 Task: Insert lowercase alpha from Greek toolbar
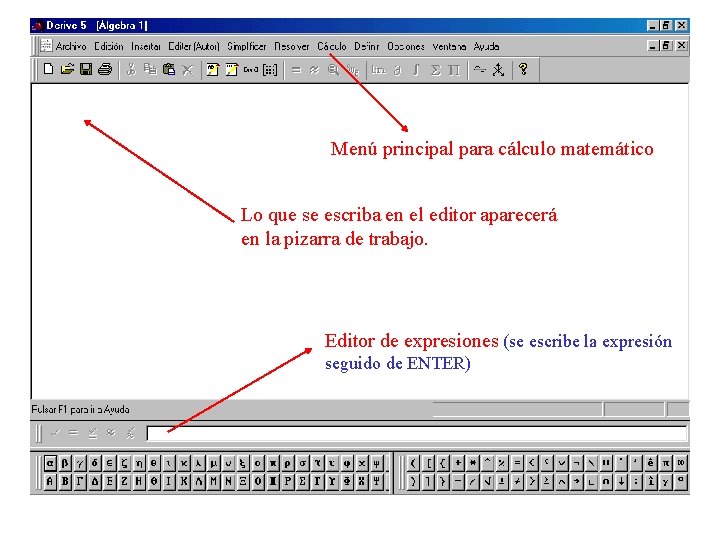pos(51,463)
